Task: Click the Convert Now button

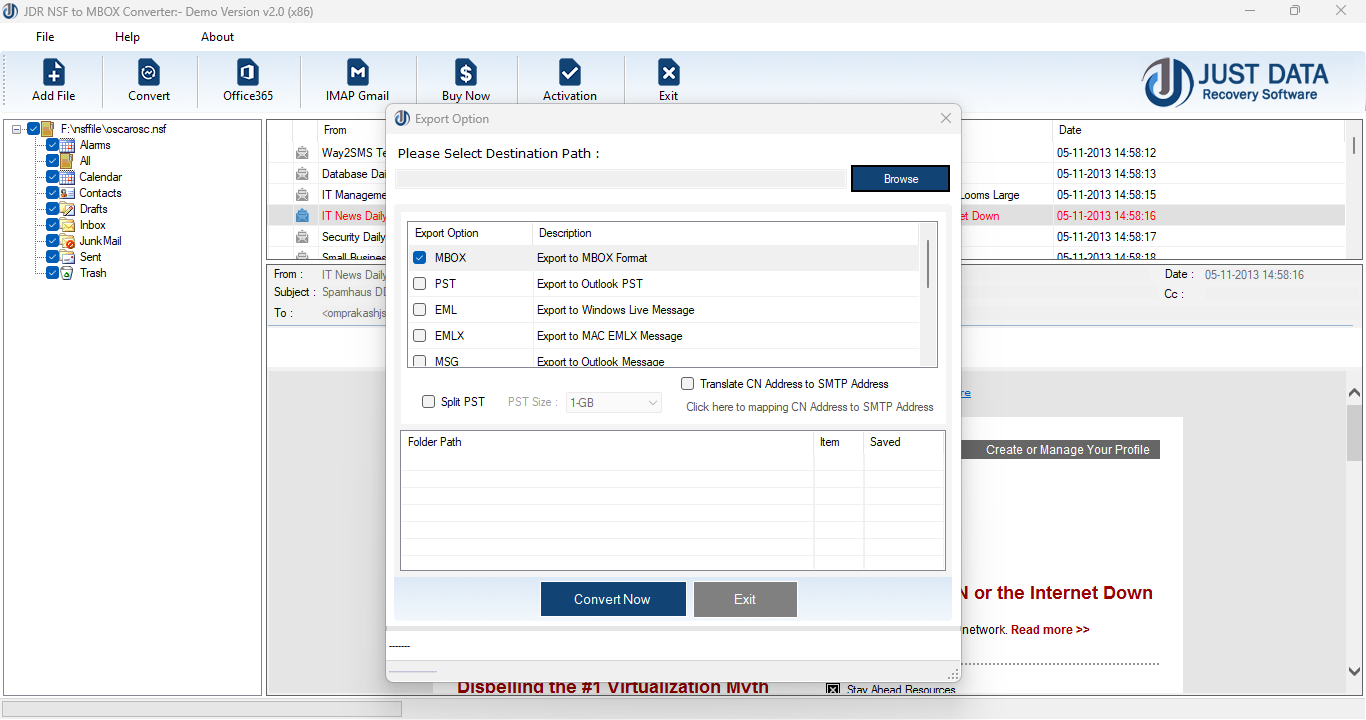Action: (613, 599)
